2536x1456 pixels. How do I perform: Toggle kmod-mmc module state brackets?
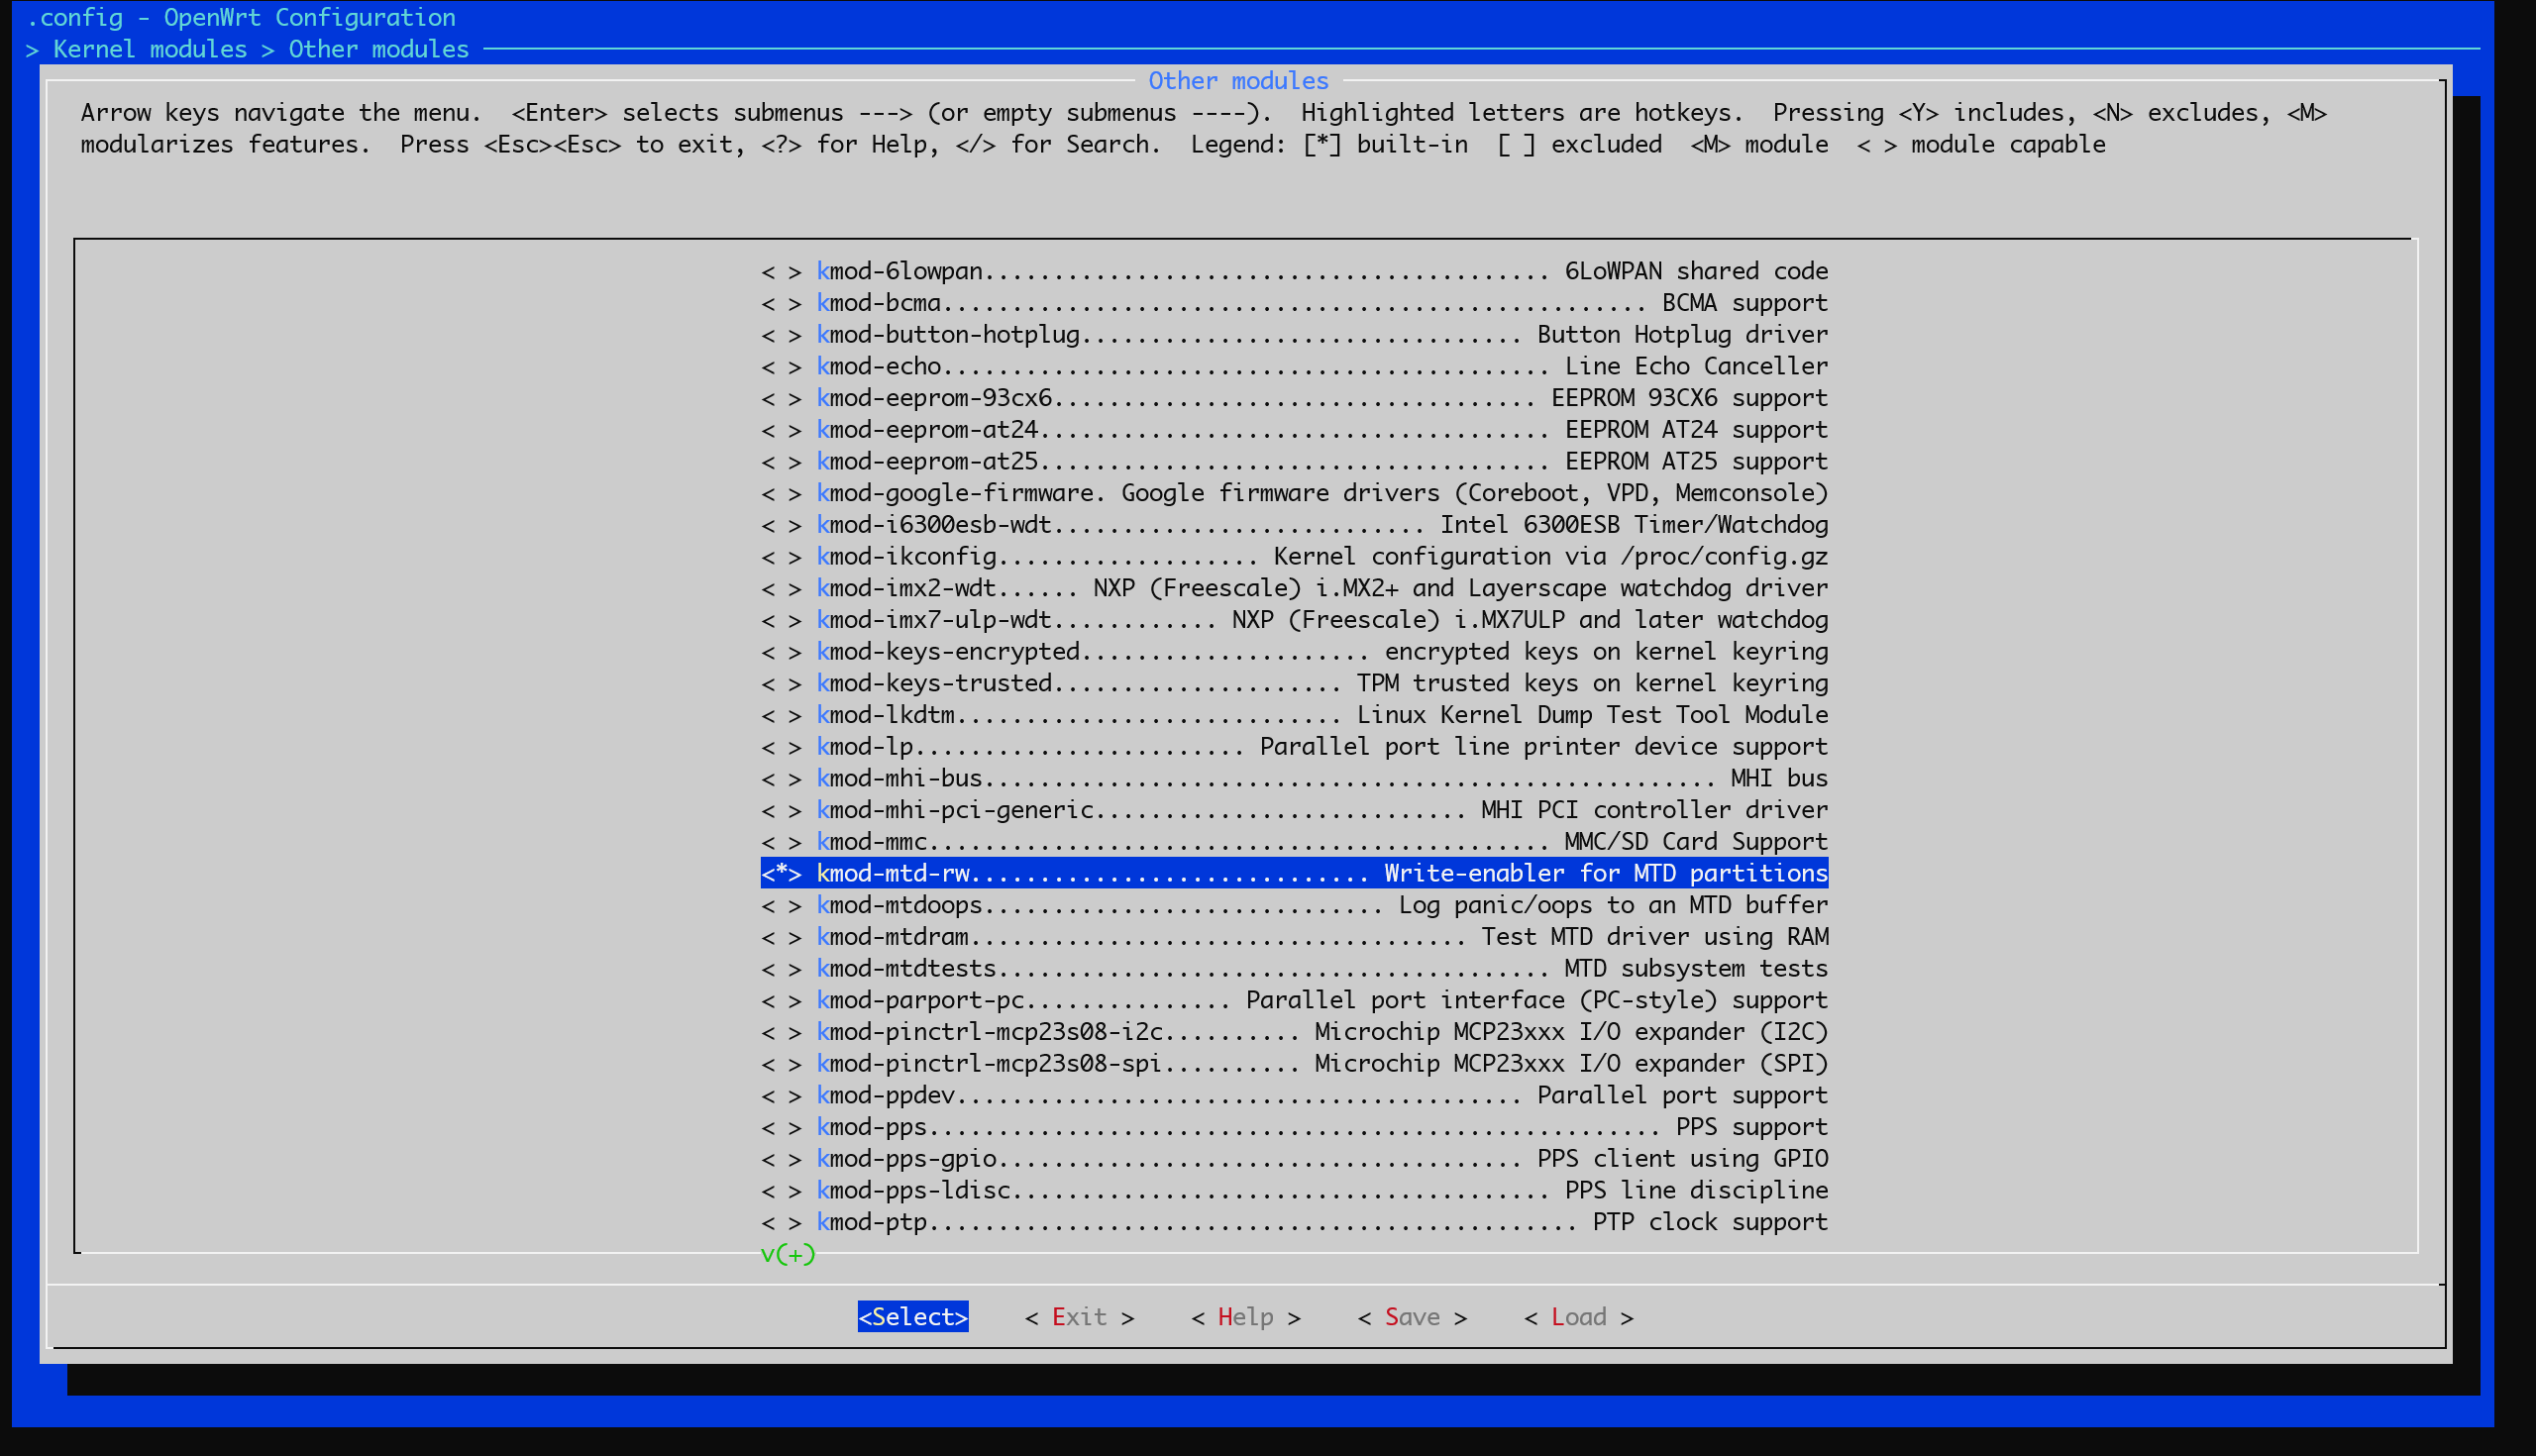tap(781, 842)
